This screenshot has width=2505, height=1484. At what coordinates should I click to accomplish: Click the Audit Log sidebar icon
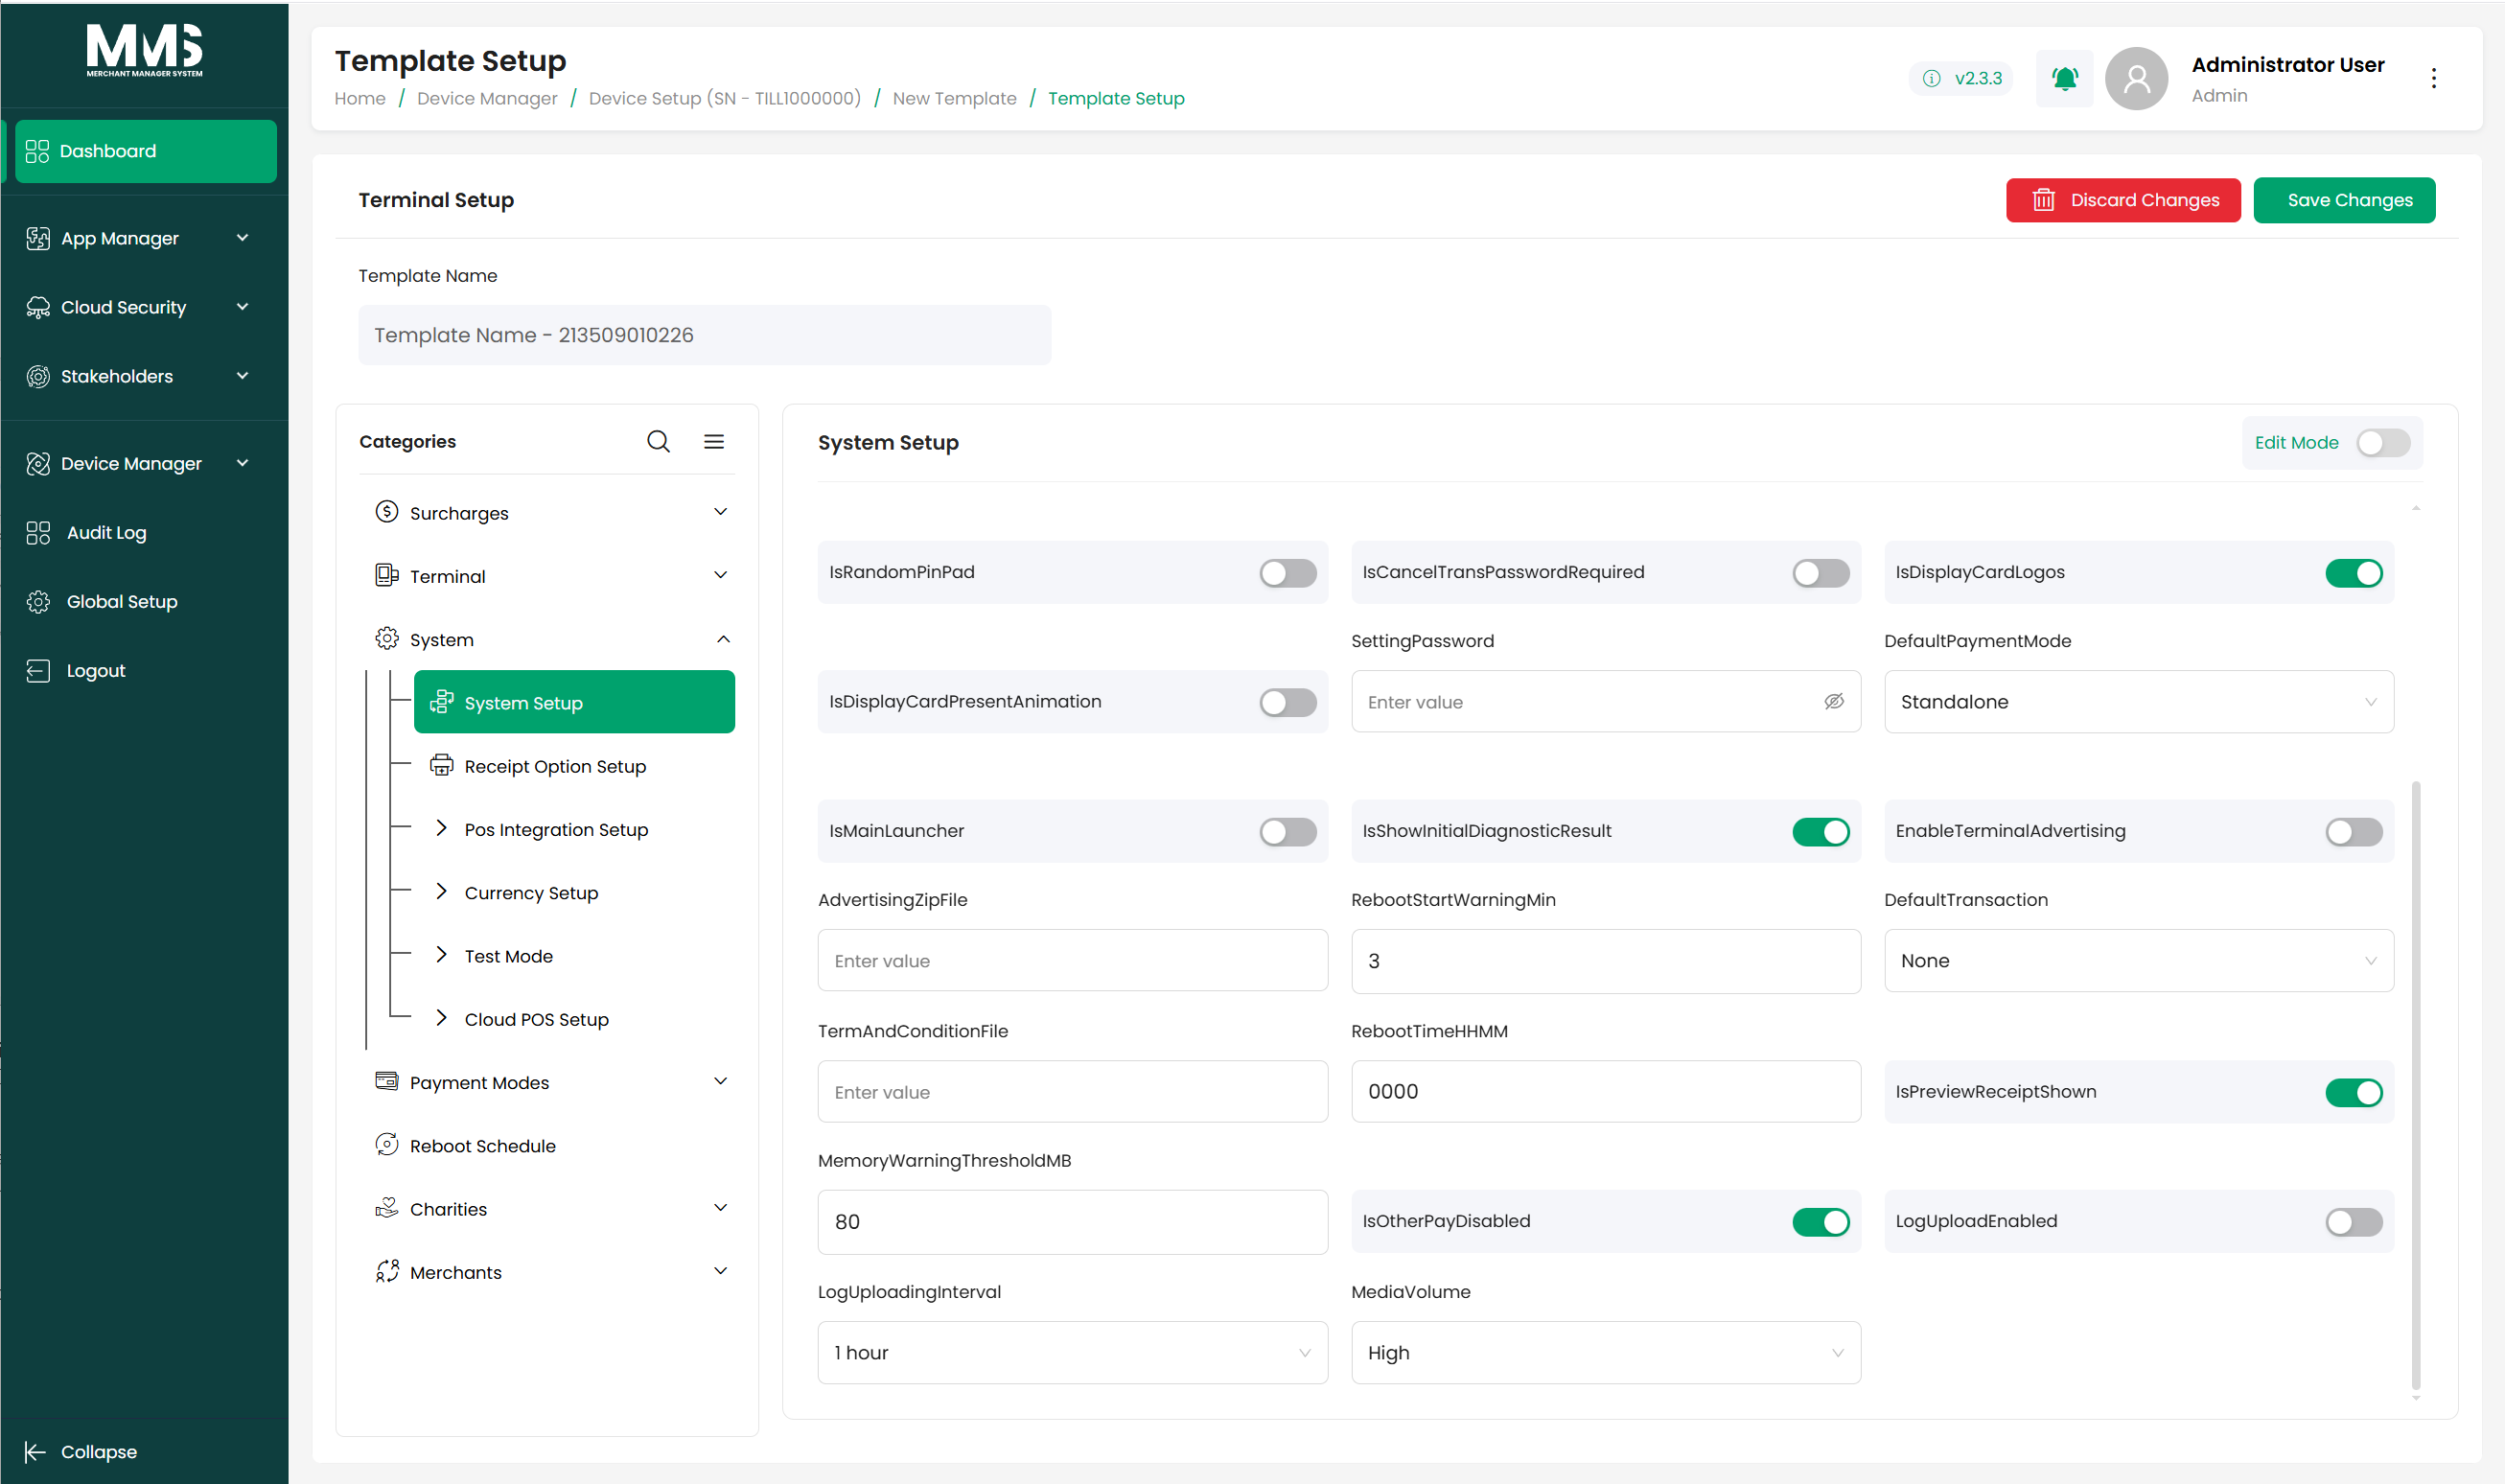[x=38, y=533]
